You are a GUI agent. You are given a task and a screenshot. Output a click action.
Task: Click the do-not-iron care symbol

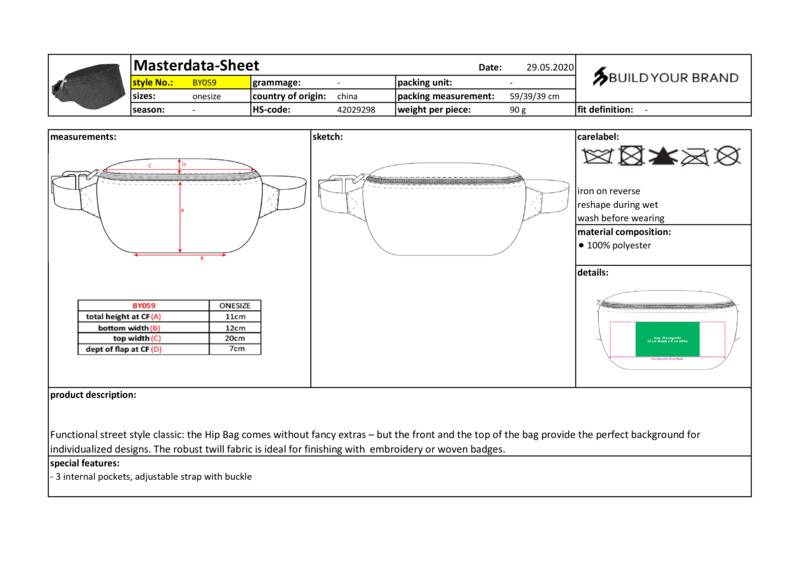click(695, 156)
